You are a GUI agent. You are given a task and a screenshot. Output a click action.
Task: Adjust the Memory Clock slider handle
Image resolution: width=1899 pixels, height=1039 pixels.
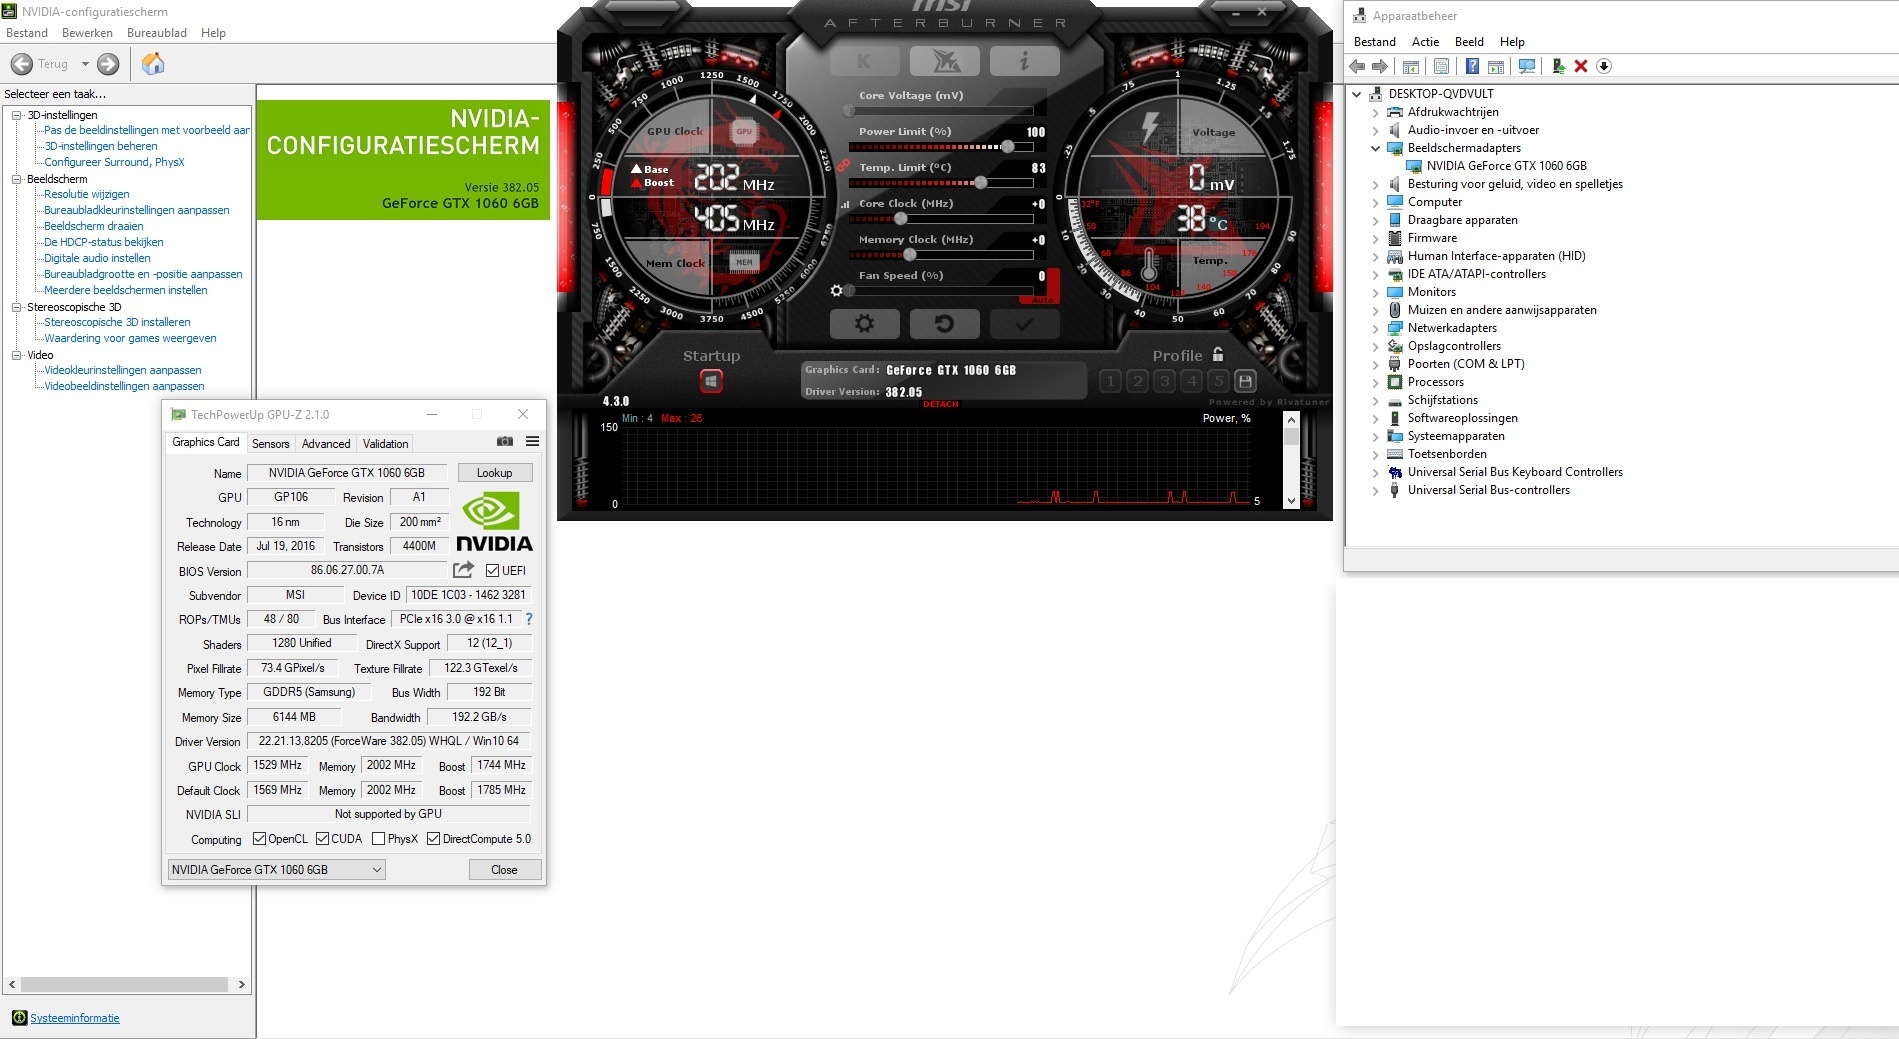click(909, 255)
